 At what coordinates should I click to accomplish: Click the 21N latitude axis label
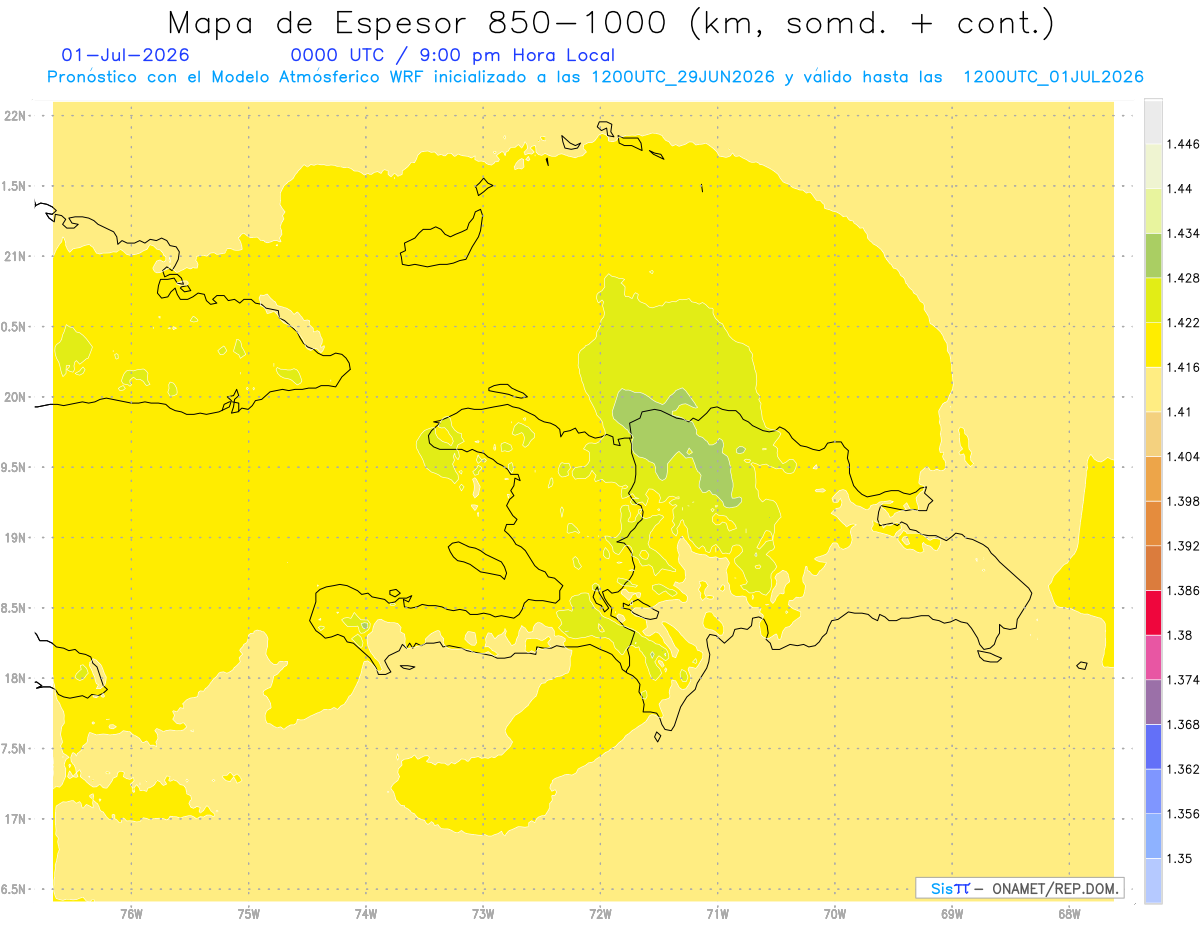click(16, 256)
